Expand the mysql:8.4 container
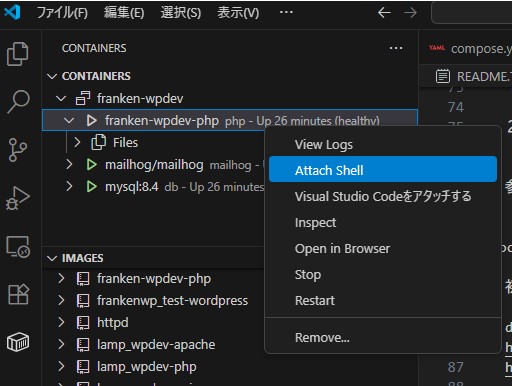 point(69,186)
